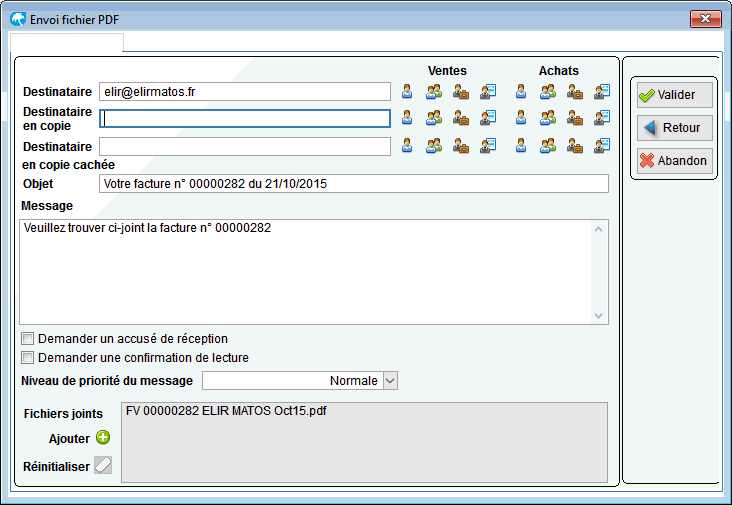The image size is (732, 505).
Task: Click the Valider button
Action: tap(675, 95)
